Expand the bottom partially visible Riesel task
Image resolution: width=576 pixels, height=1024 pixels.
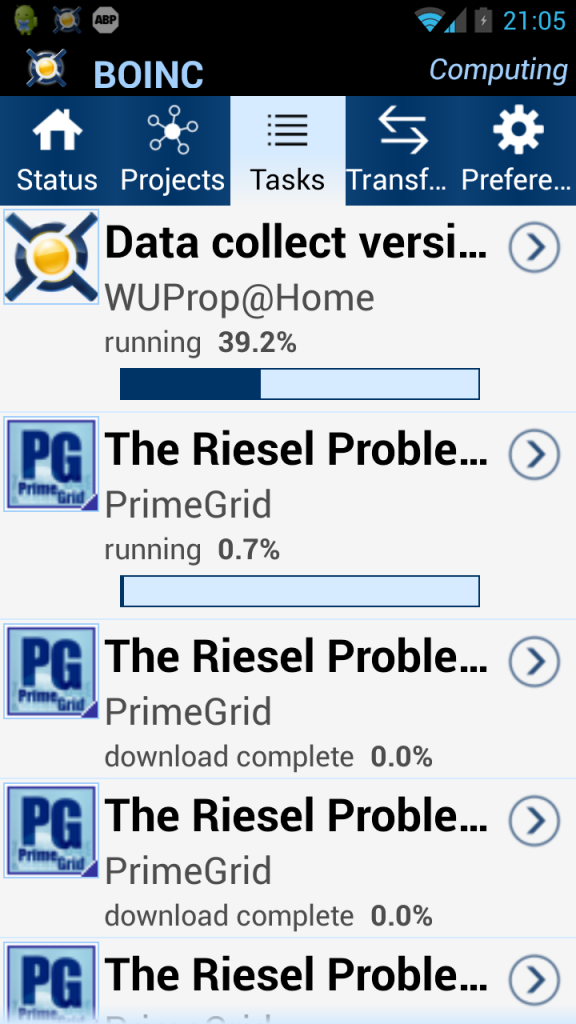click(x=534, y=979)
